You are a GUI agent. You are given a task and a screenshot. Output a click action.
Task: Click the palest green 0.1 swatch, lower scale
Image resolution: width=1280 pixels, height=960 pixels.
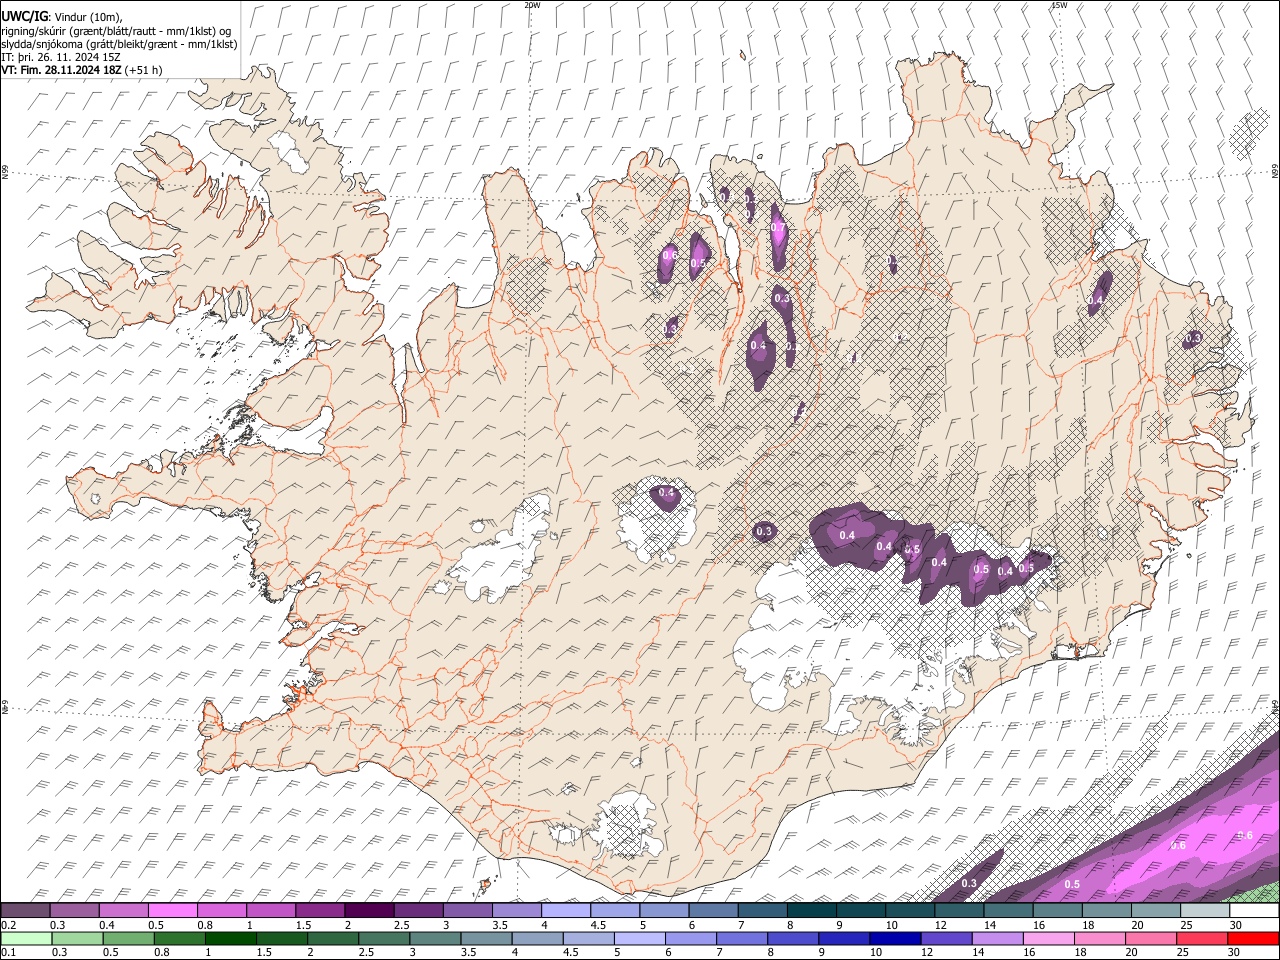[26, 939]
